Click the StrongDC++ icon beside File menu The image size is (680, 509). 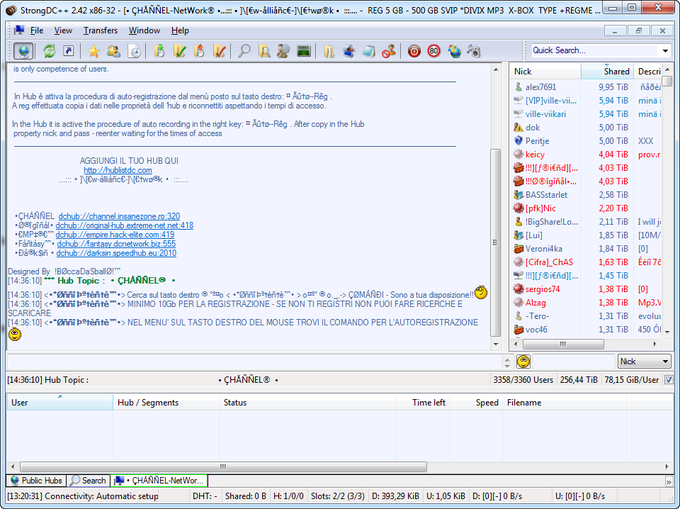tap(19, 30)
